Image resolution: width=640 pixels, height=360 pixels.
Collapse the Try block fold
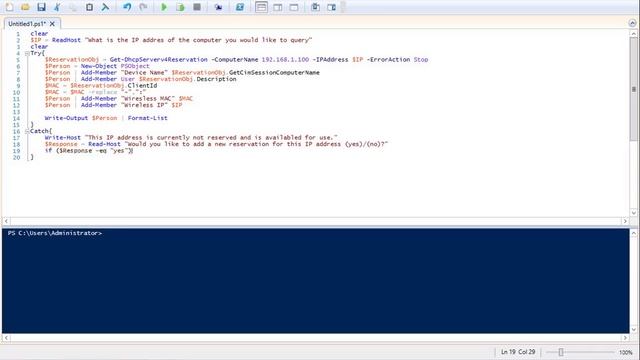click(x=27, y=53)
